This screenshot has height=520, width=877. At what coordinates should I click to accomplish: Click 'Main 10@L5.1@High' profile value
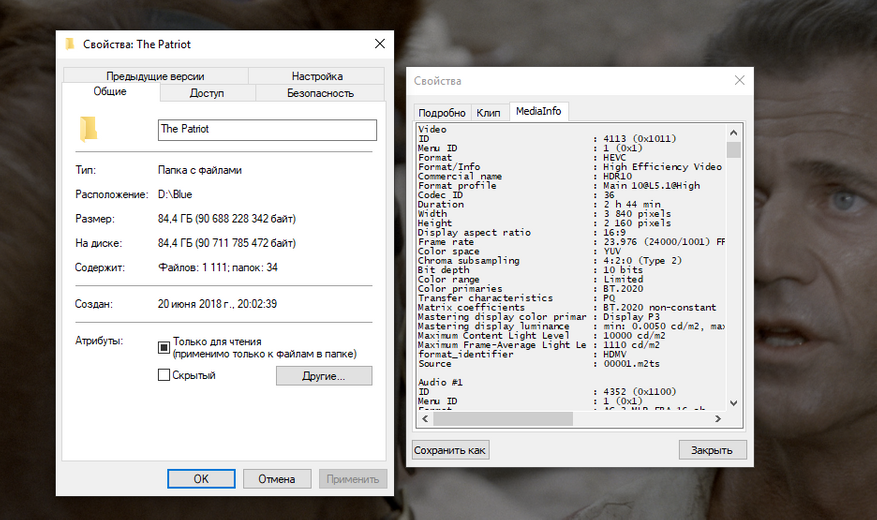tap(652, 186)
